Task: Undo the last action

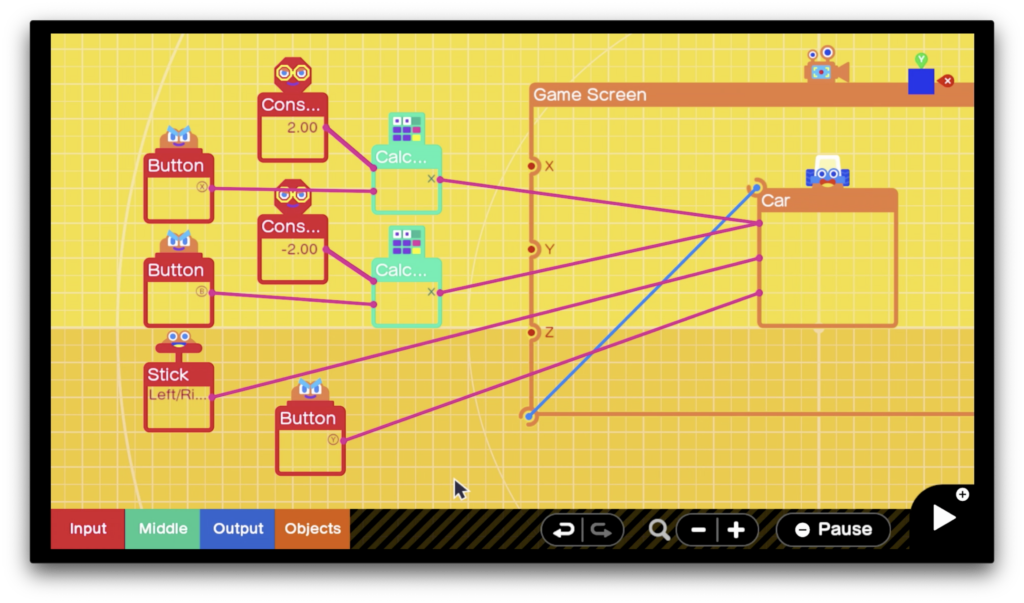Action: (x=564, y=530)
